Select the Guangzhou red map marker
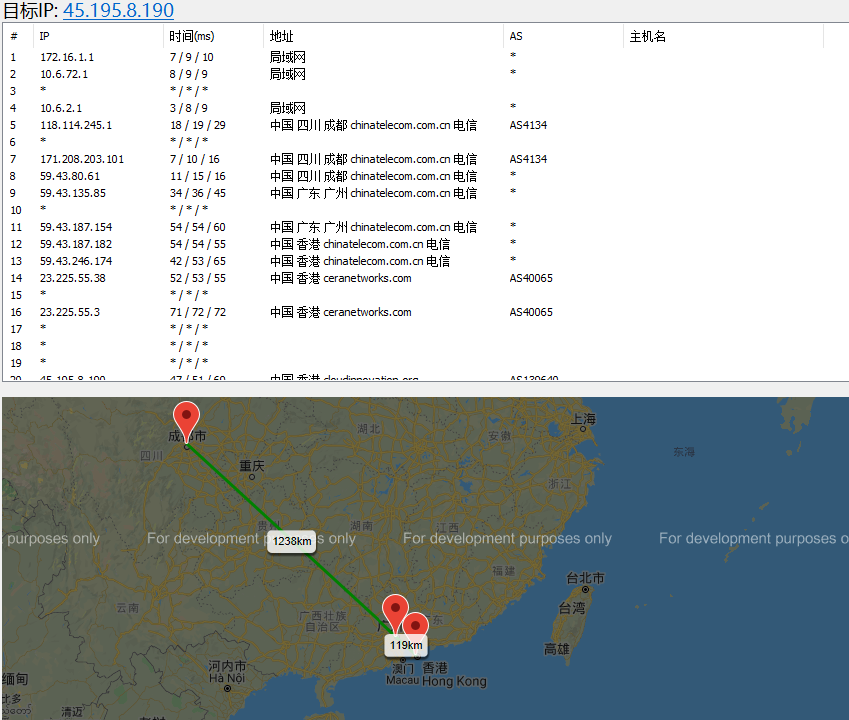 395,613
